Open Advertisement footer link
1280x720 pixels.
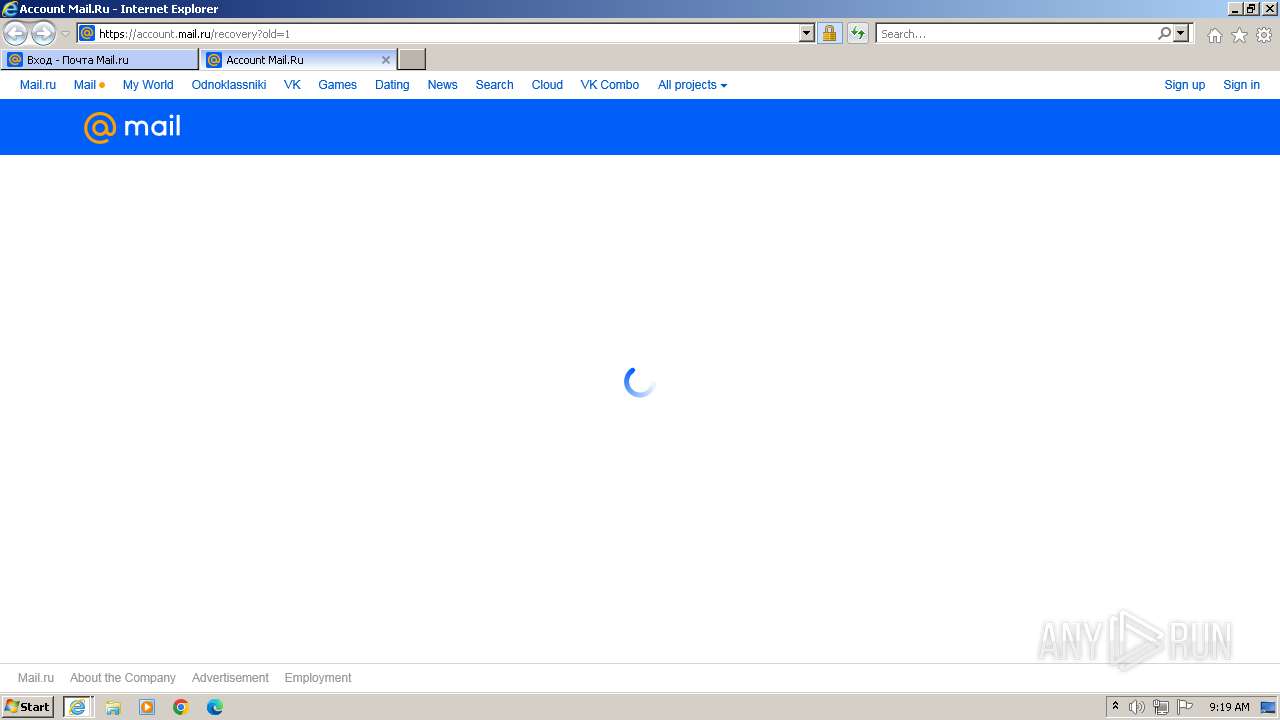point(230,678)
